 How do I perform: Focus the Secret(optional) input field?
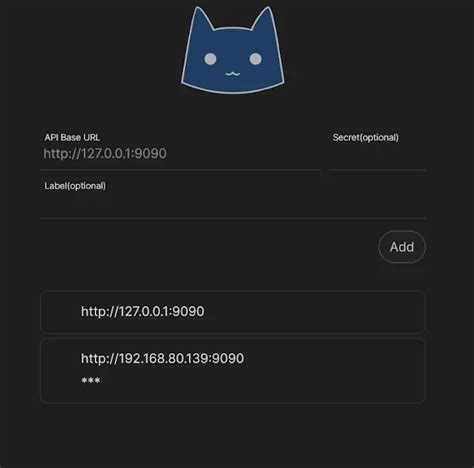tap(377, 154)
